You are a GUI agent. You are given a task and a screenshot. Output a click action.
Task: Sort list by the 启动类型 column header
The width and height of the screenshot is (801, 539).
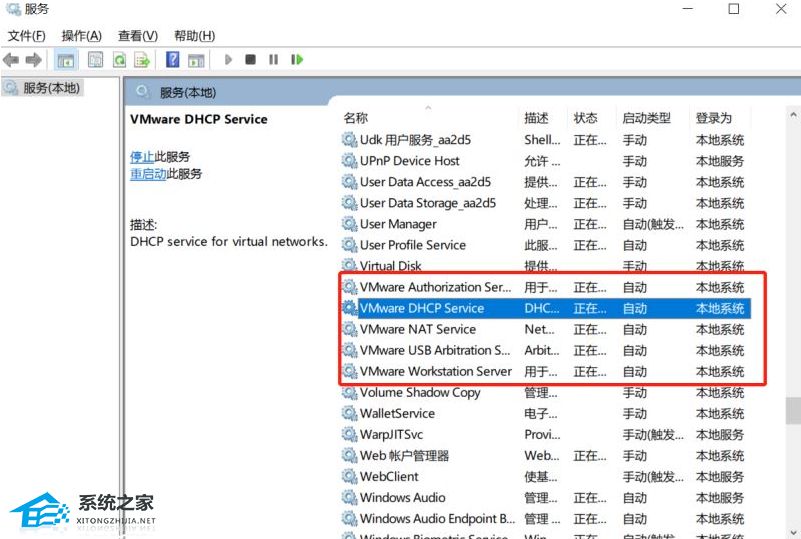(x=646, y=118)
